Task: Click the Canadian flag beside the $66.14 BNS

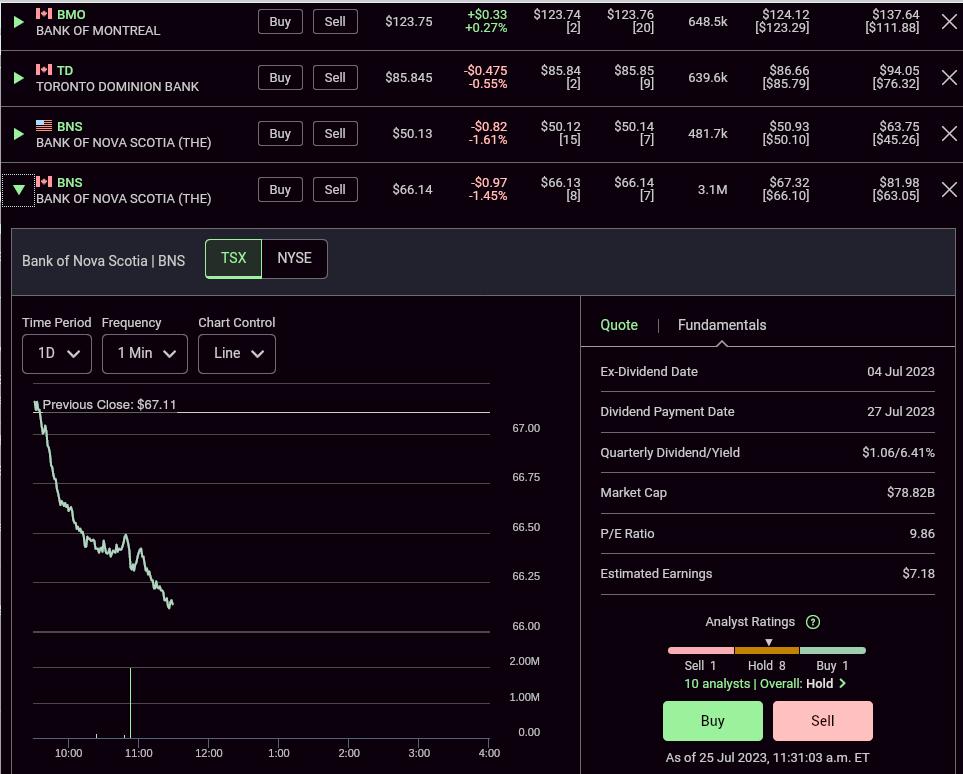Action: pos(44,181)
